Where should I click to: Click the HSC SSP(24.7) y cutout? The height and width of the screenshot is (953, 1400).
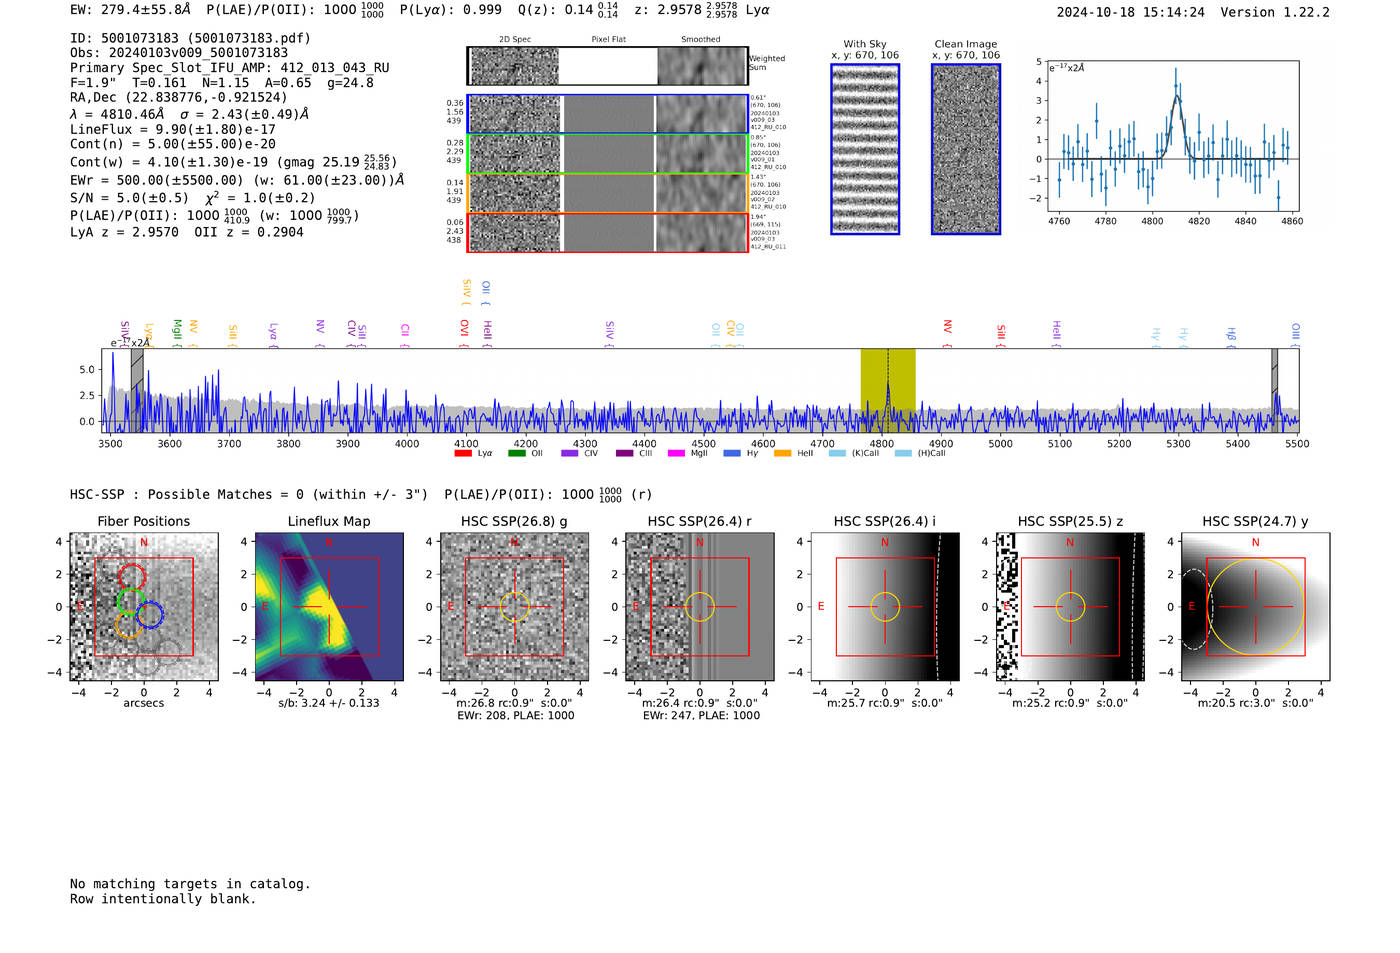point(1256,607)
